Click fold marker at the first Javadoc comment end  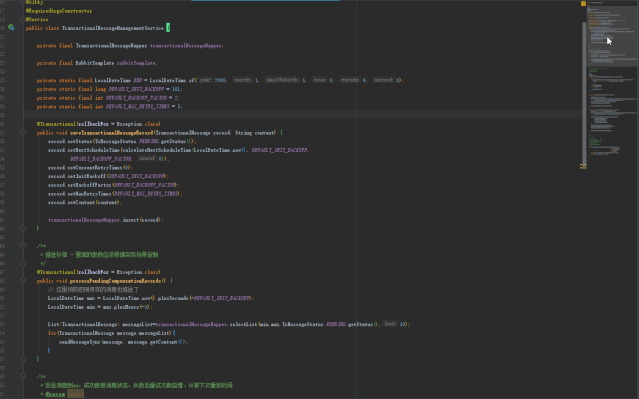pos(23,263)
